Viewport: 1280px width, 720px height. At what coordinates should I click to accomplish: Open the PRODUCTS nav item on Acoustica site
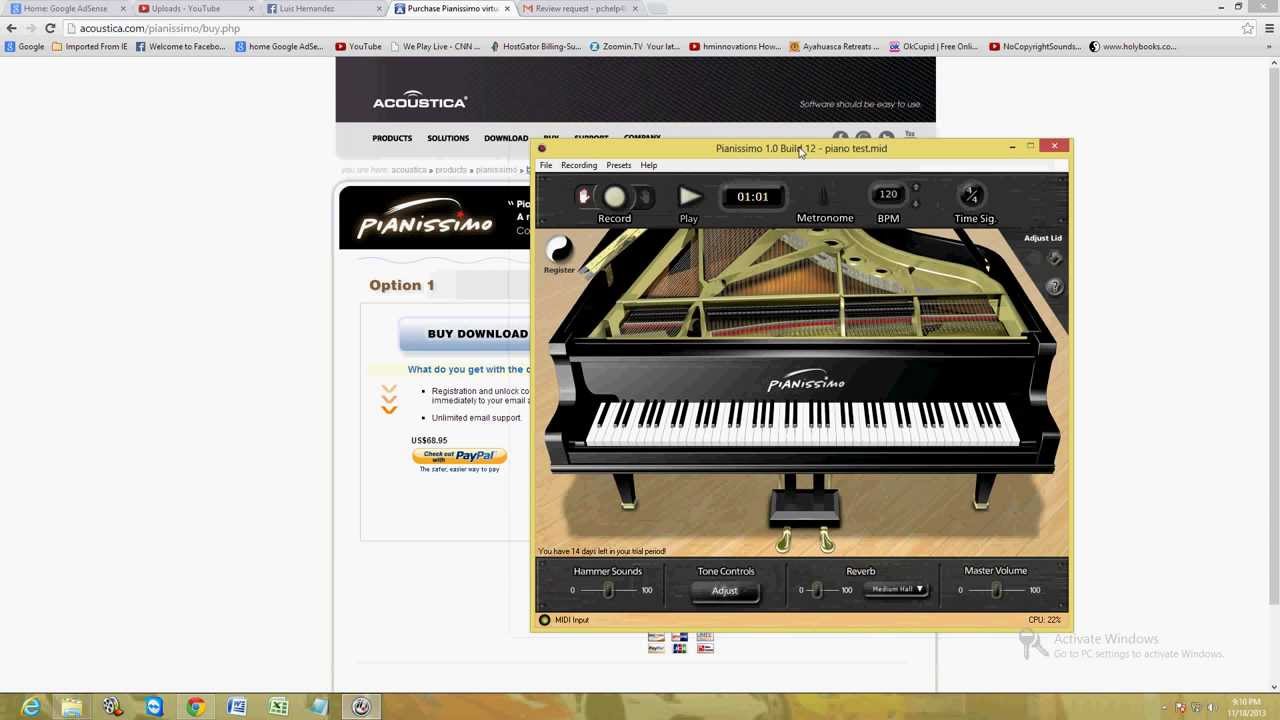tap(392, 138)
